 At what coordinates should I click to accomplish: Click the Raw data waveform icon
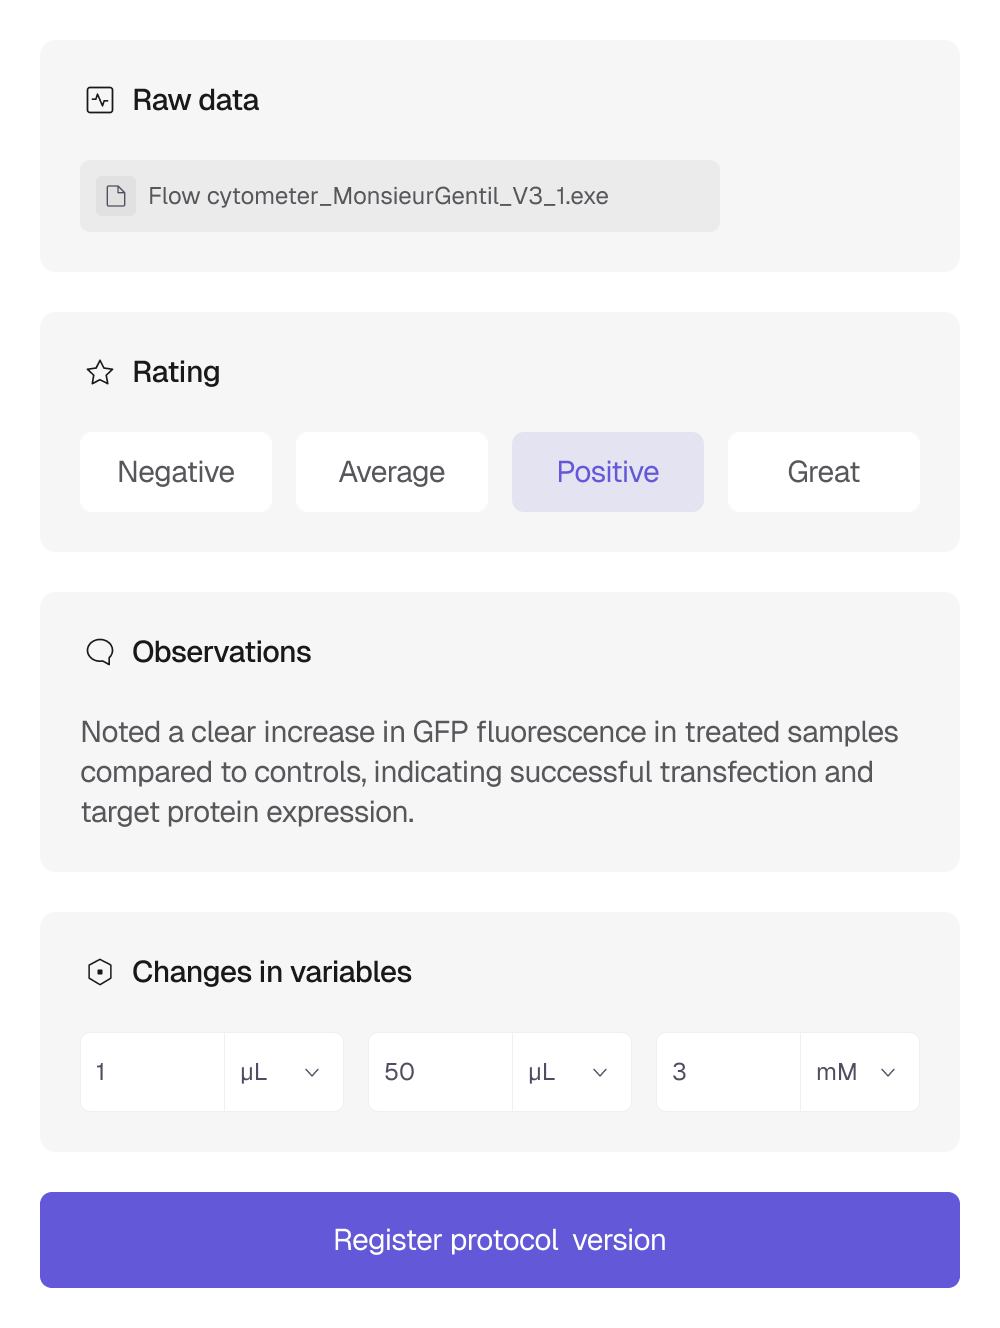pos(100,100)
